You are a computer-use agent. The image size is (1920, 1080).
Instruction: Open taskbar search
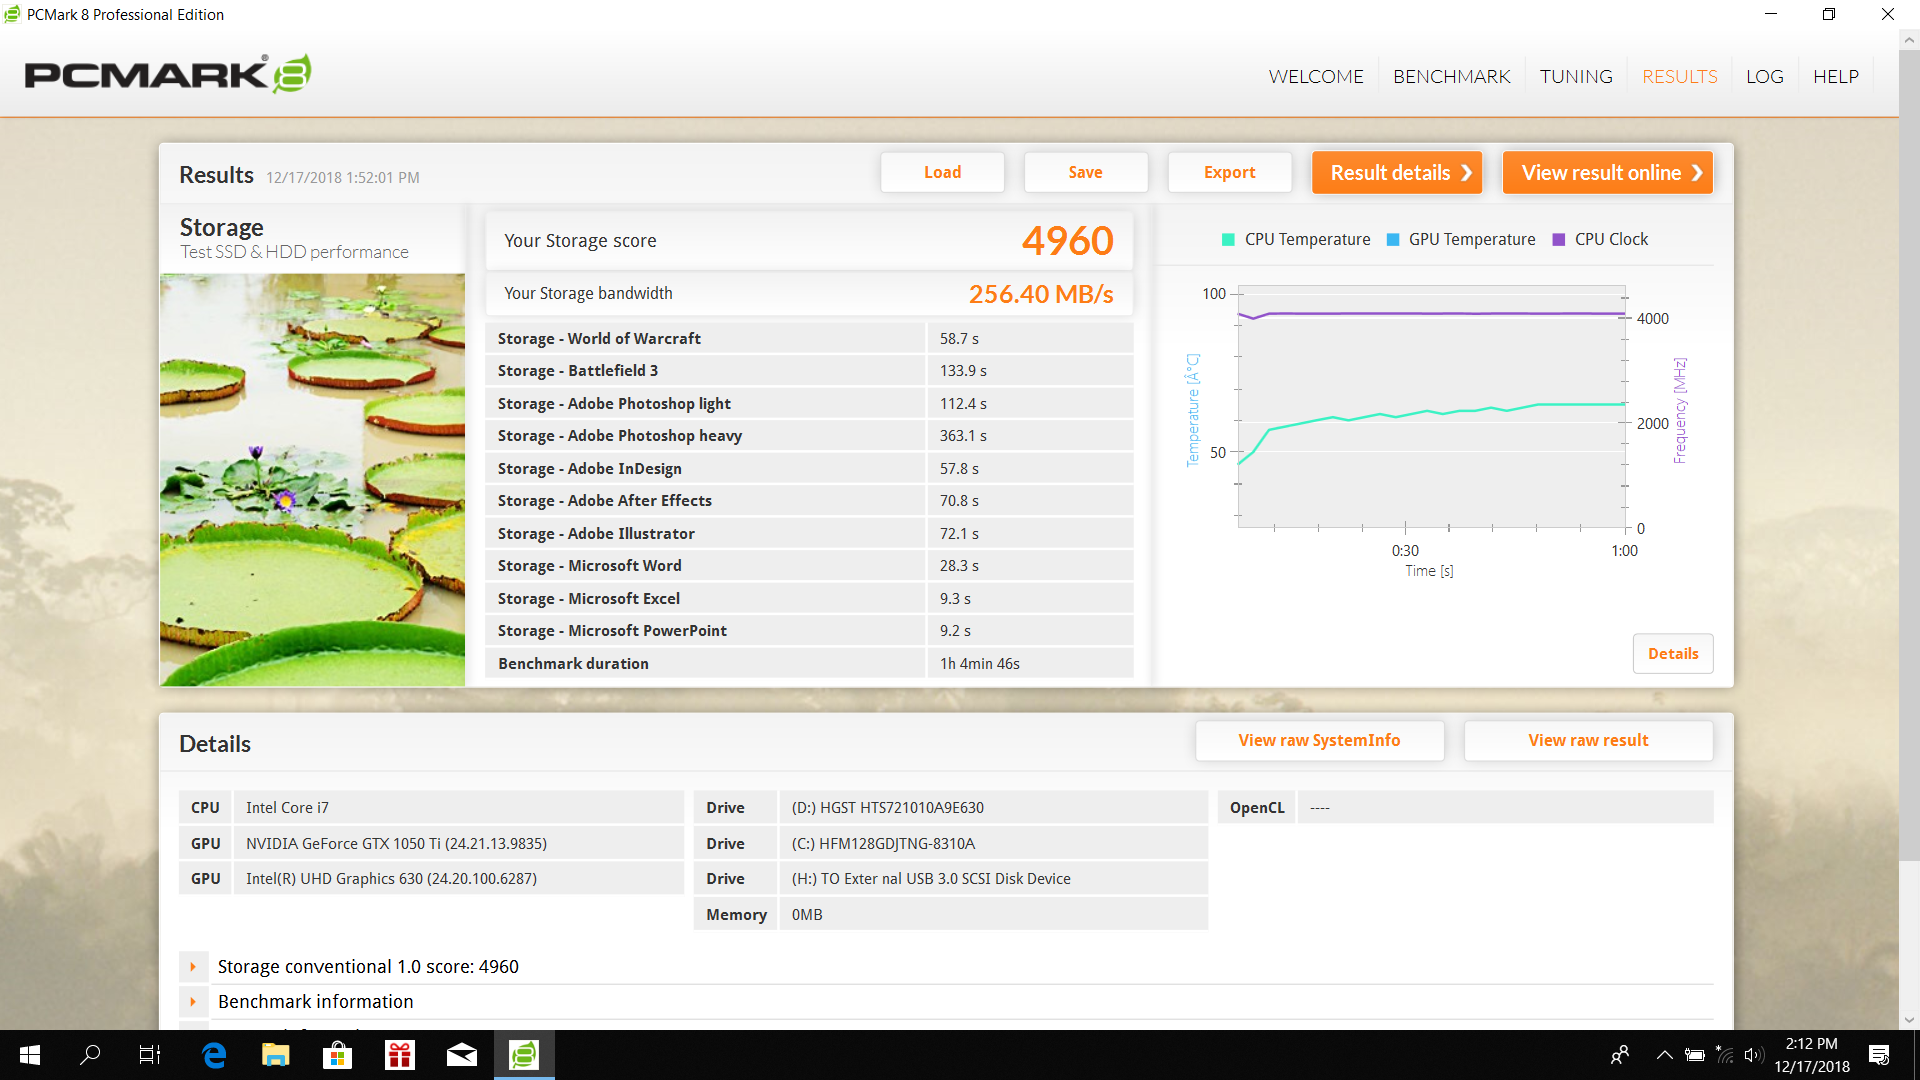90,1055
